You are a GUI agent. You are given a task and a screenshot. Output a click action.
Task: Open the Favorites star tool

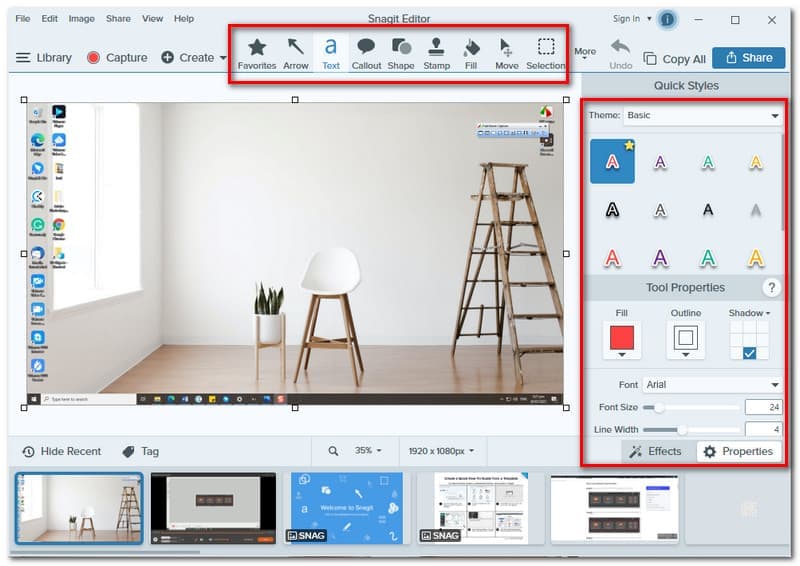click(257, 53)
